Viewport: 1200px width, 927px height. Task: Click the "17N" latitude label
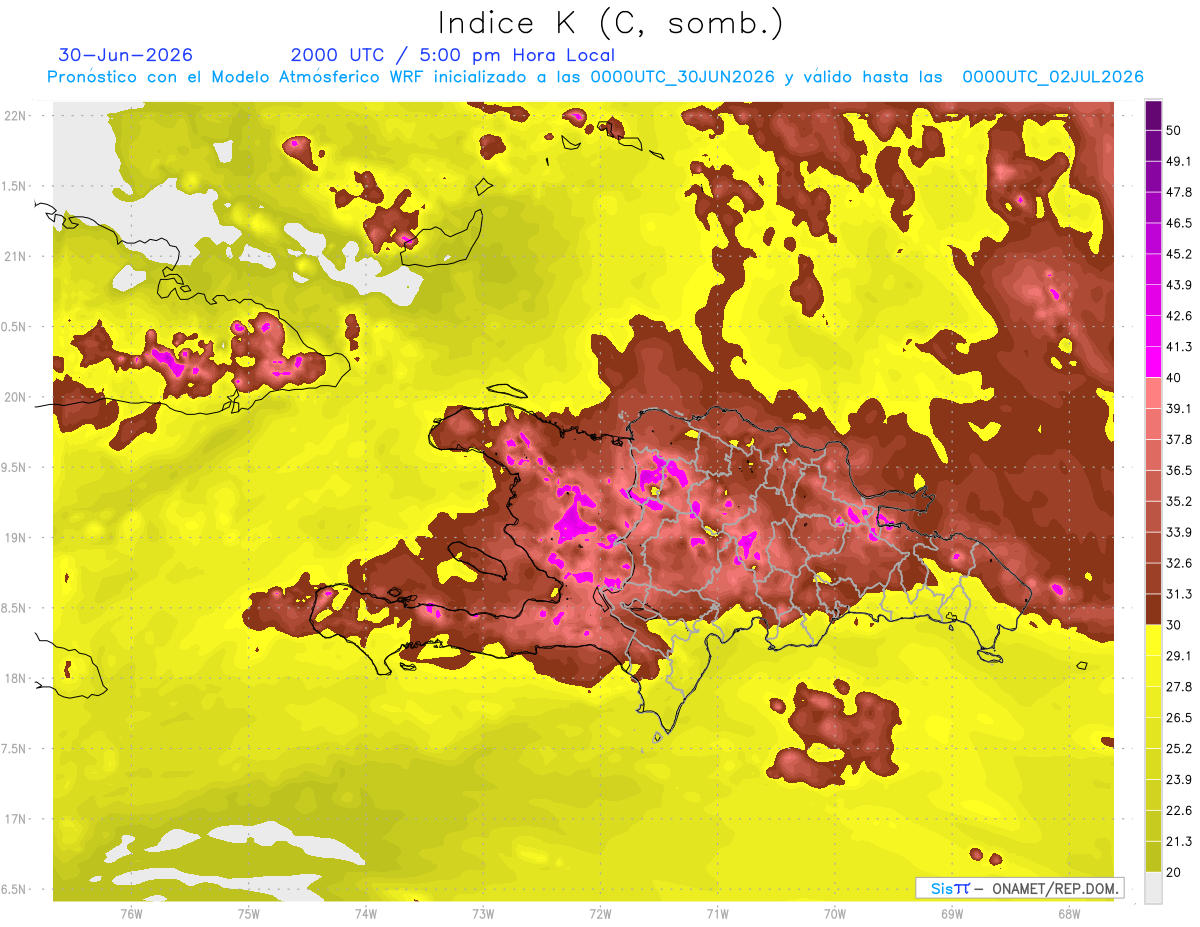[x=17, y=819]
